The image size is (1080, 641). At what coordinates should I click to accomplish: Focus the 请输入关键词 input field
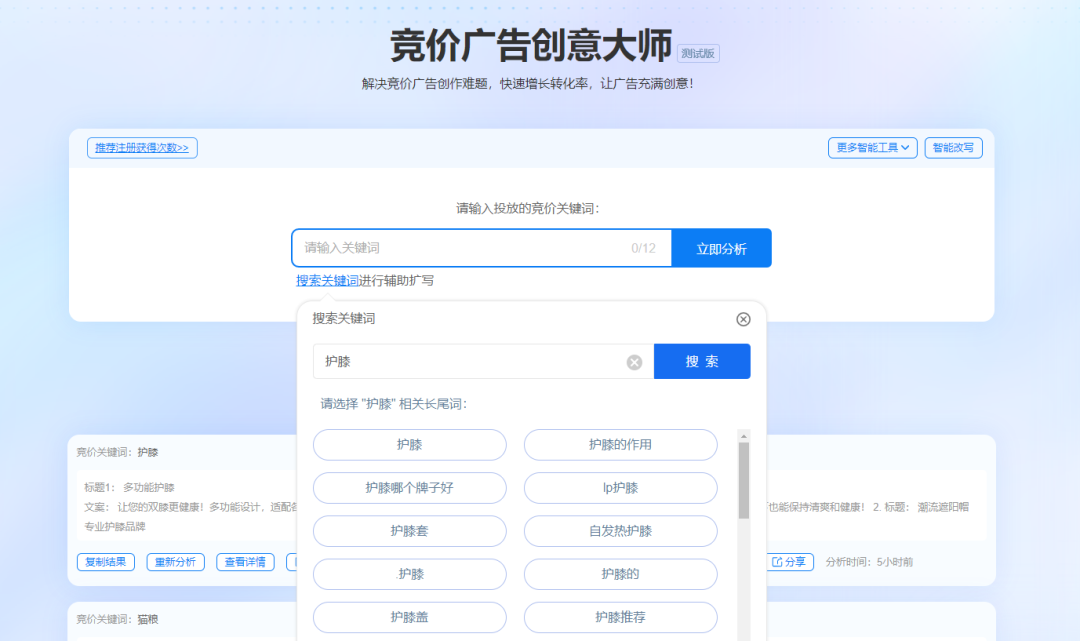(481, 248)
